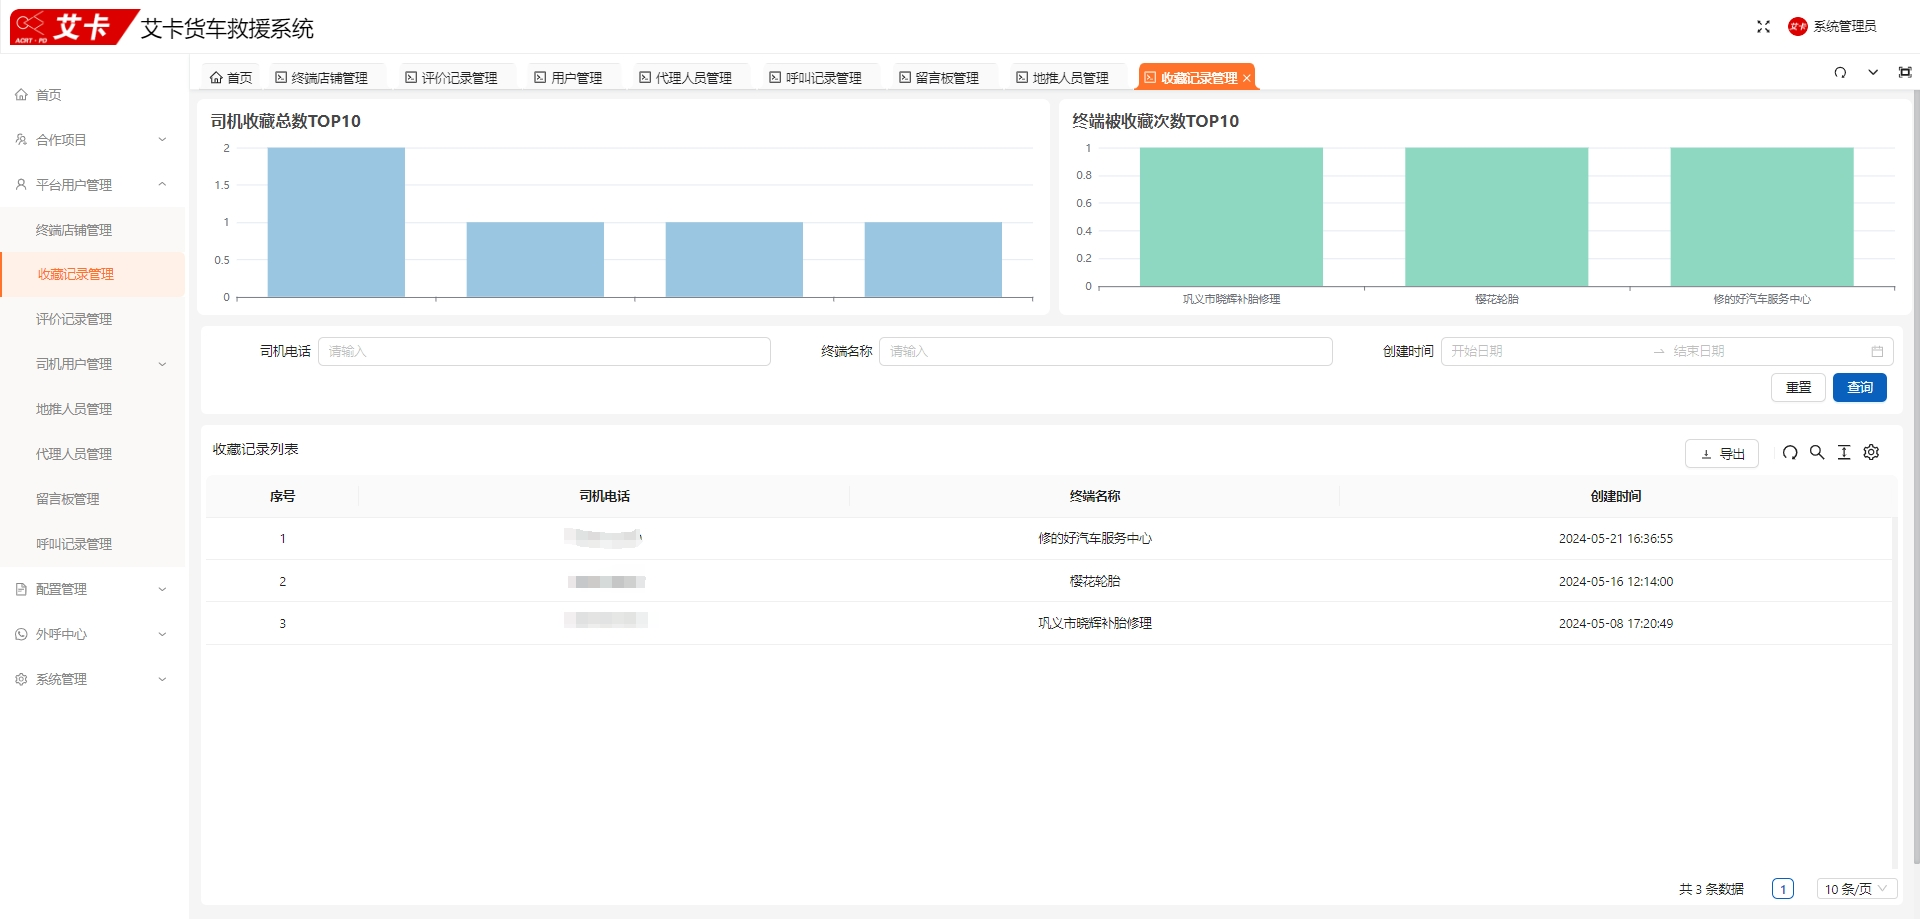This screenshot has height=919, width=1920.
Task: Click the 樱花轮胎 bar in green chart
Action: (1496, 217)
